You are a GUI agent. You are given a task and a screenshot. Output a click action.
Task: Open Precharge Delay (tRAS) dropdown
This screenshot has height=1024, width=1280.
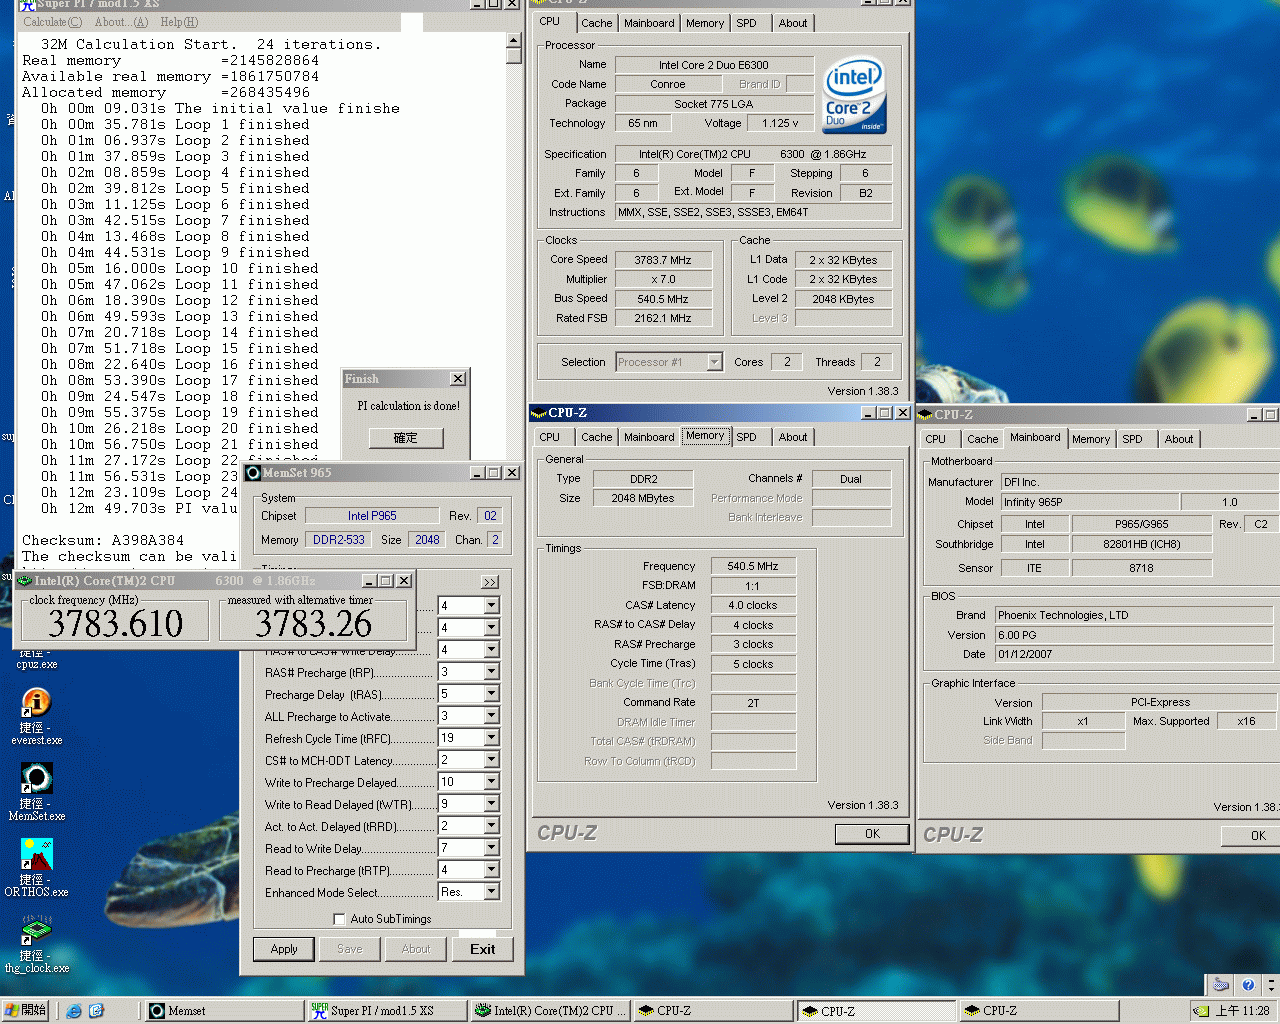pyautogui.click(x=491, y=694)
